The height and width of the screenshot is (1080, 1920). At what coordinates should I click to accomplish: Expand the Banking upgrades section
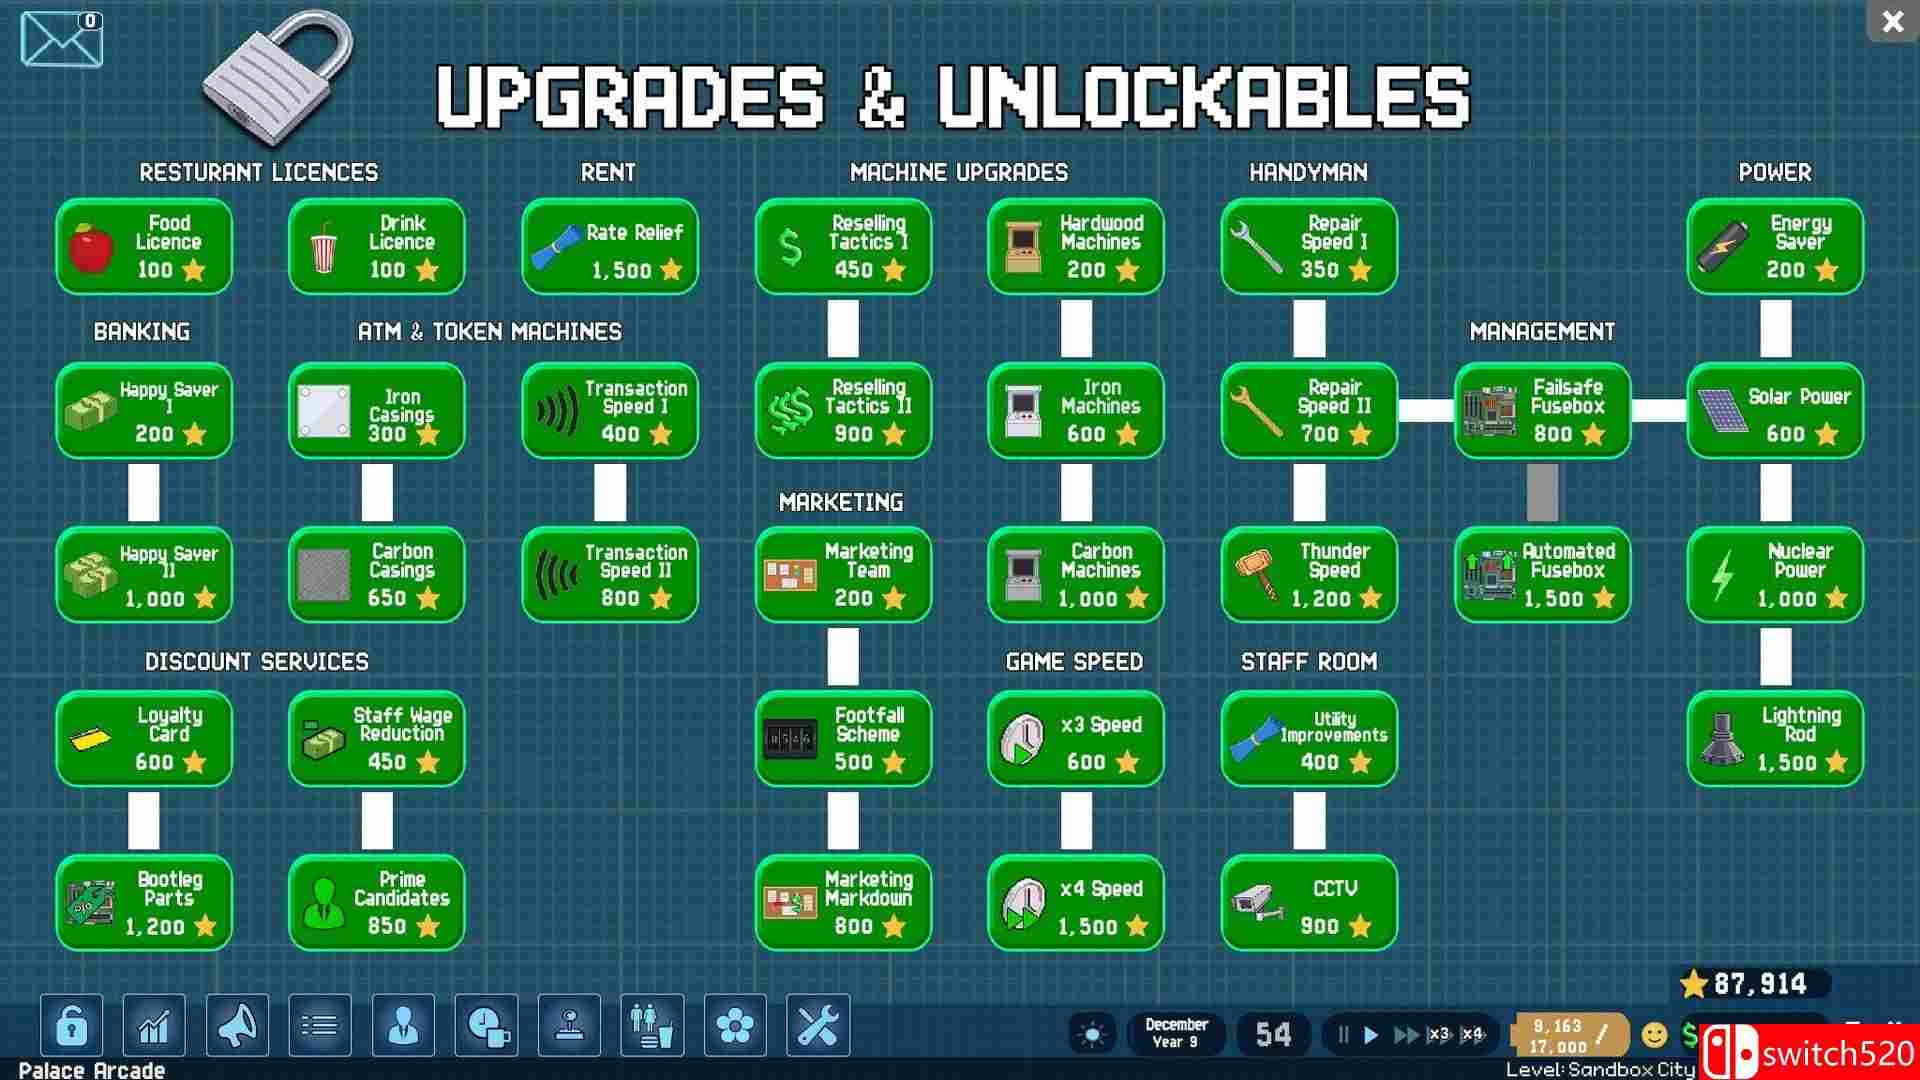point(141,330)
